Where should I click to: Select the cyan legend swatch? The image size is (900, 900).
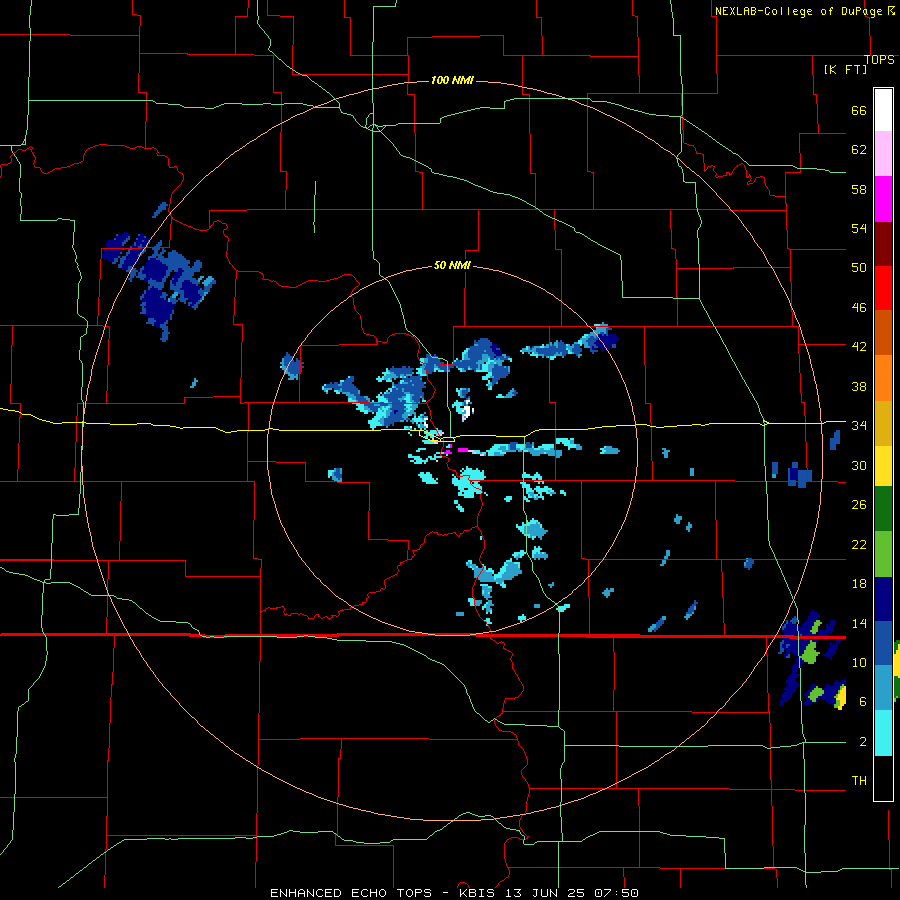(883, 733)
